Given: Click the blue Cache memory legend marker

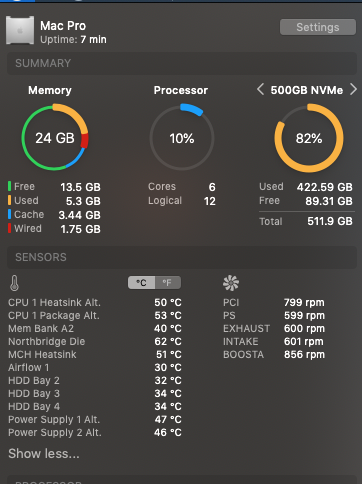Looking at the screenshot, I should (10, 214).
